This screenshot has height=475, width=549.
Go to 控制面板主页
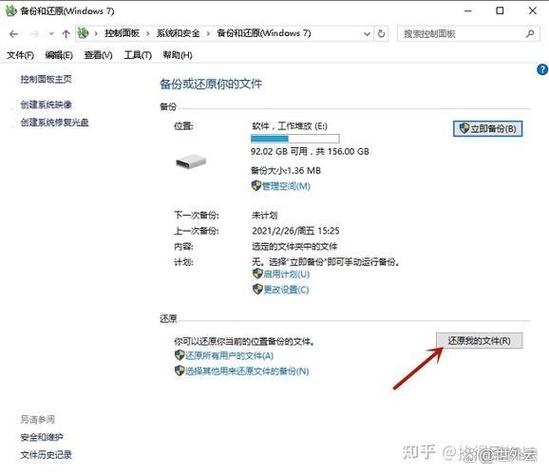point(46,79)
